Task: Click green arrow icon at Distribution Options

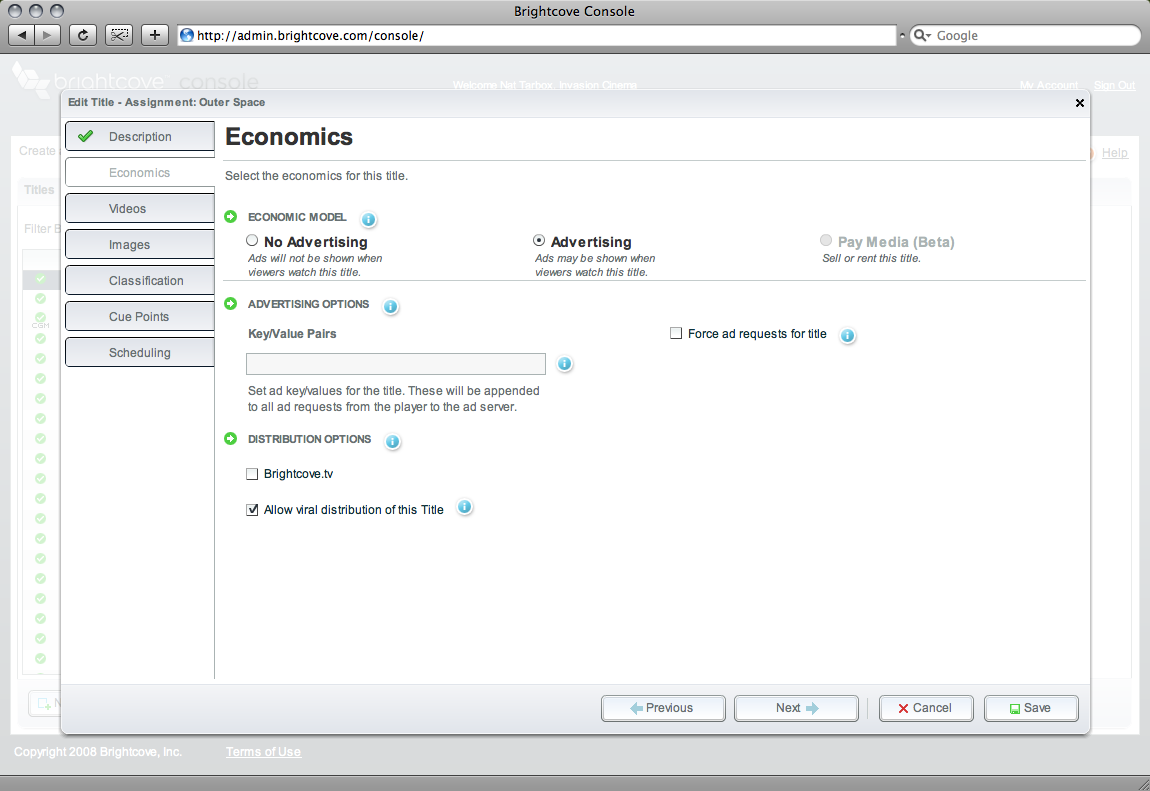Action: [231, 438]
